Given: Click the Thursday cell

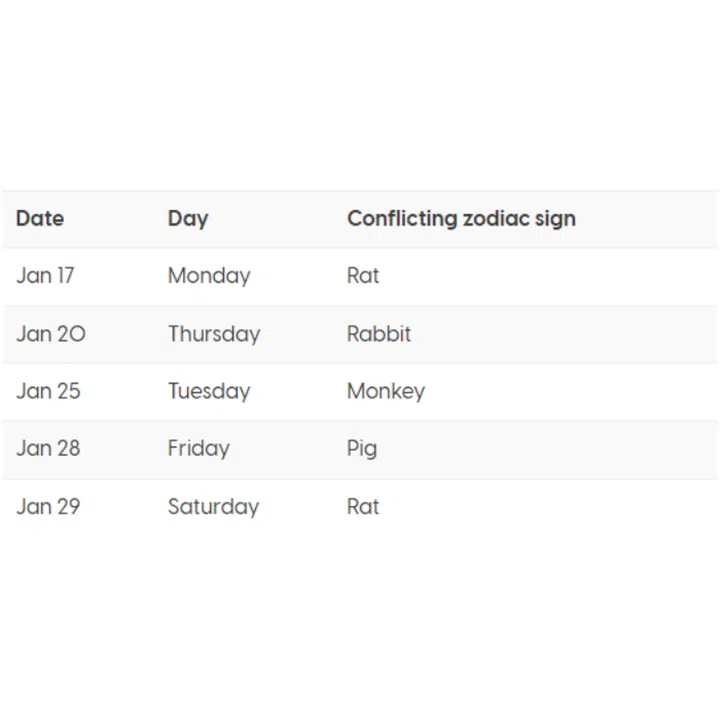Looking at the screenshot, I should tap(214, 334).
